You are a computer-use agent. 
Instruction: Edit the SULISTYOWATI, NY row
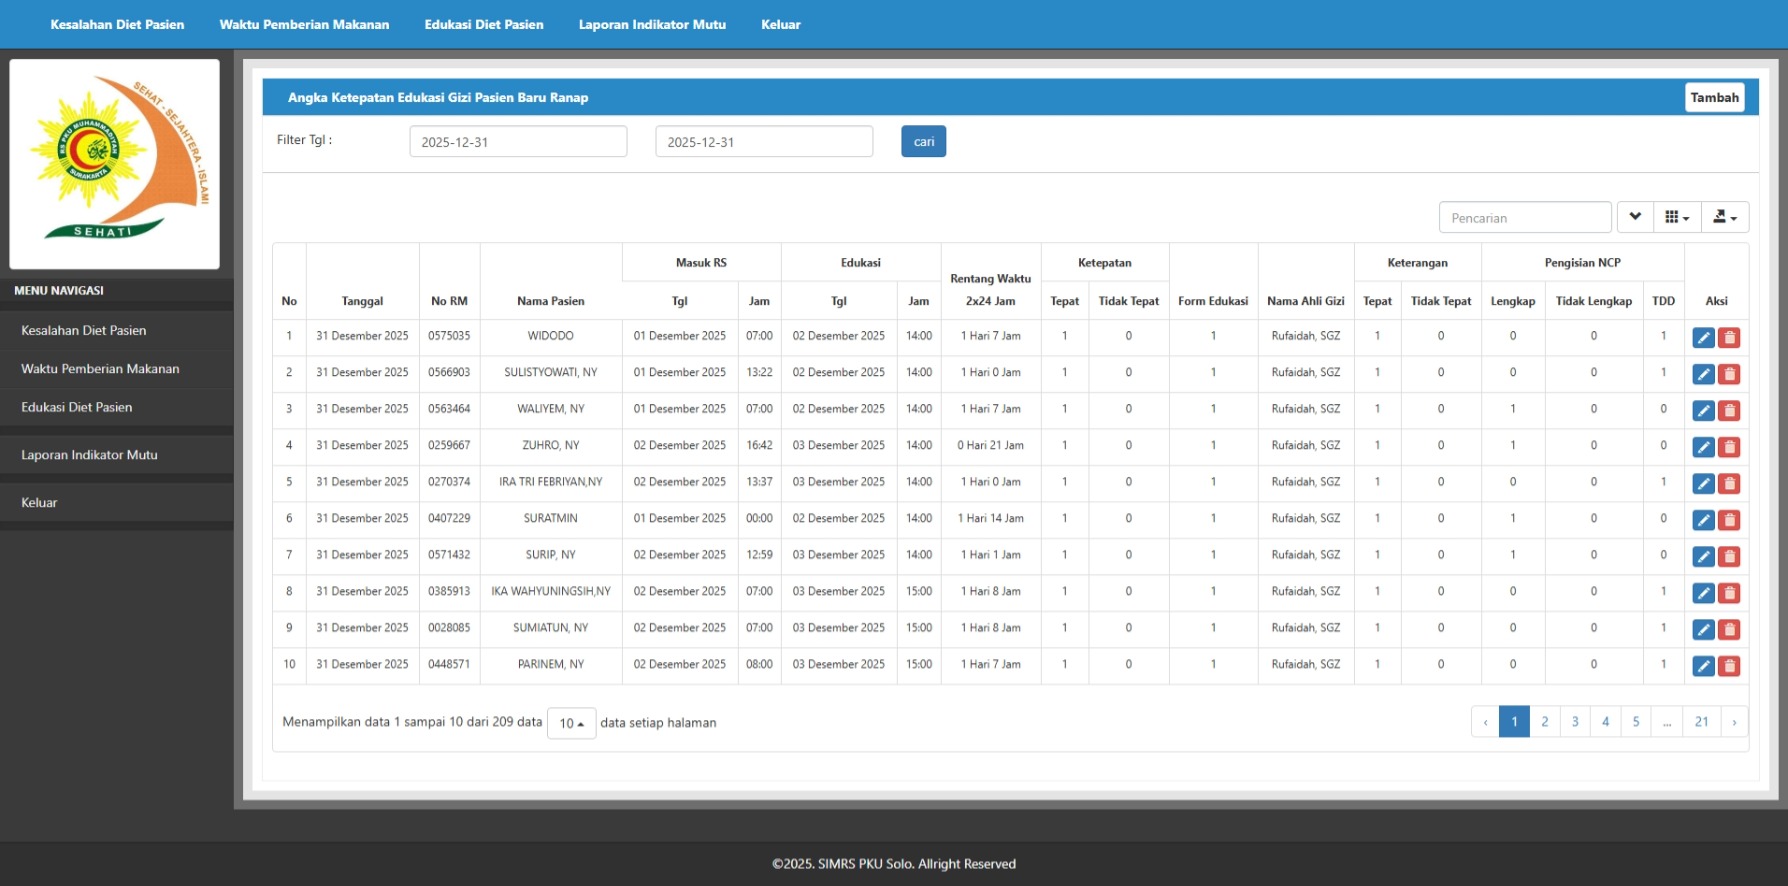click(x=1703, y=374)
